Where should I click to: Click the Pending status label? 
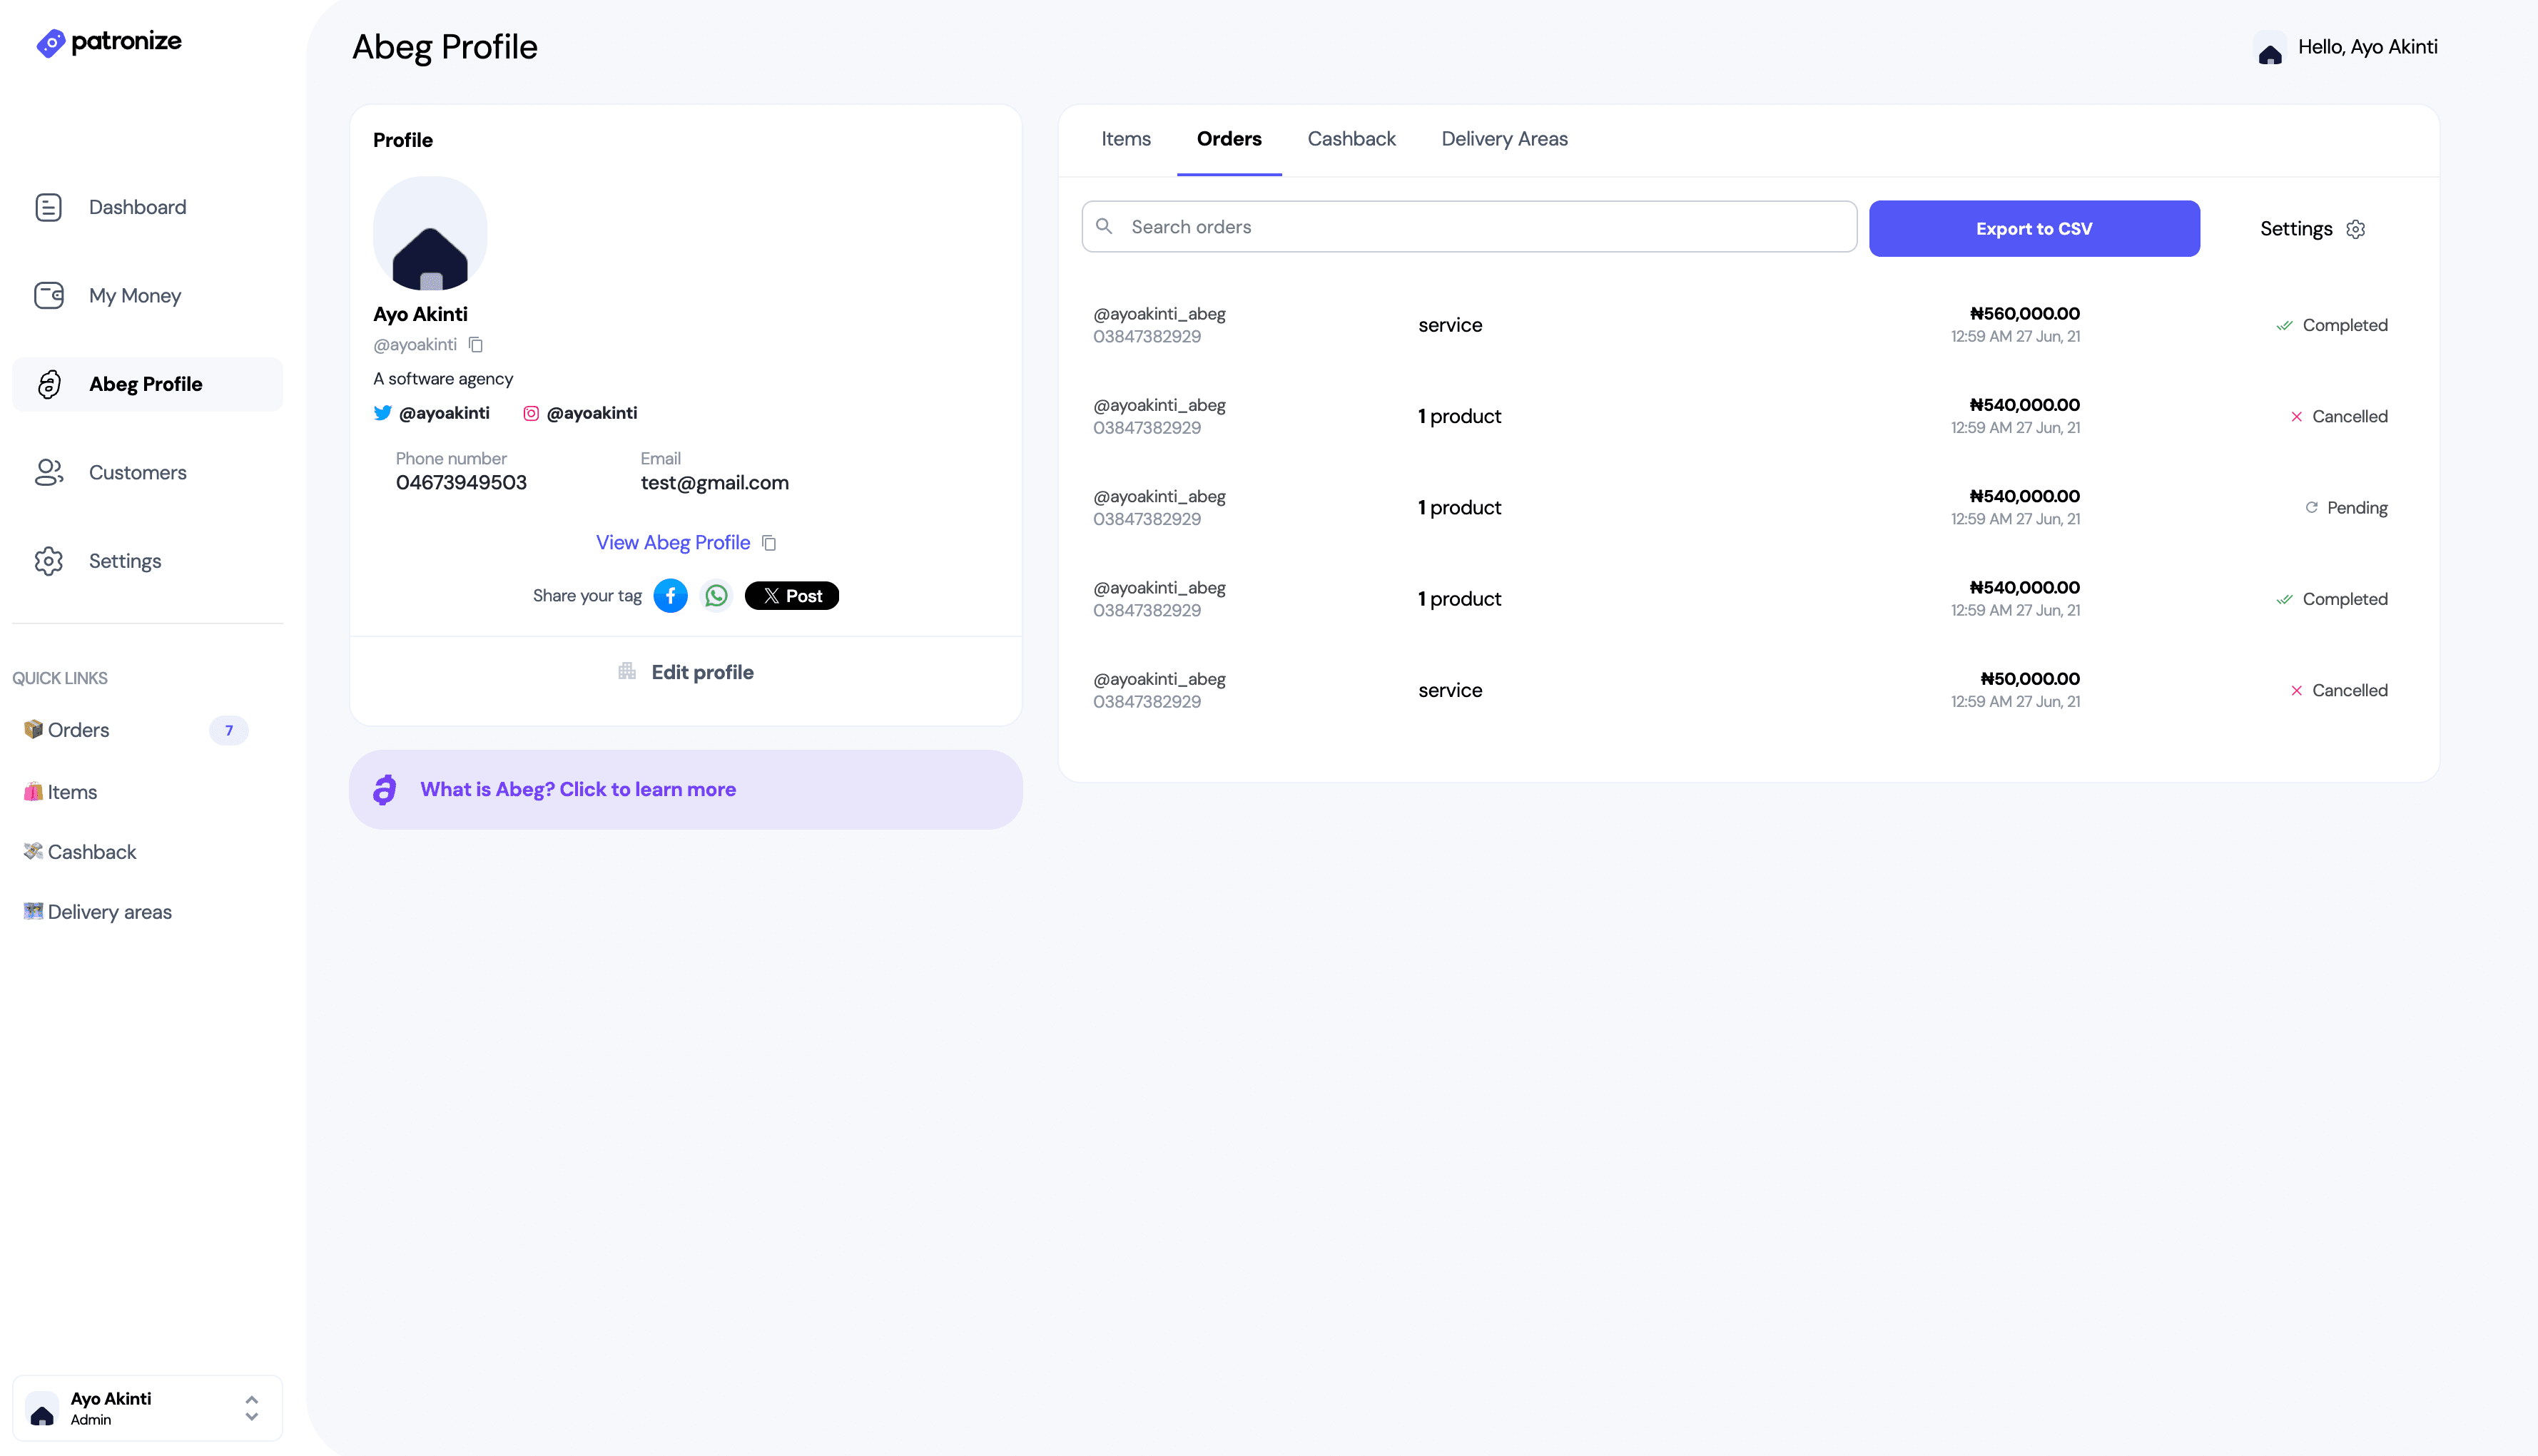click(2357, 508)
